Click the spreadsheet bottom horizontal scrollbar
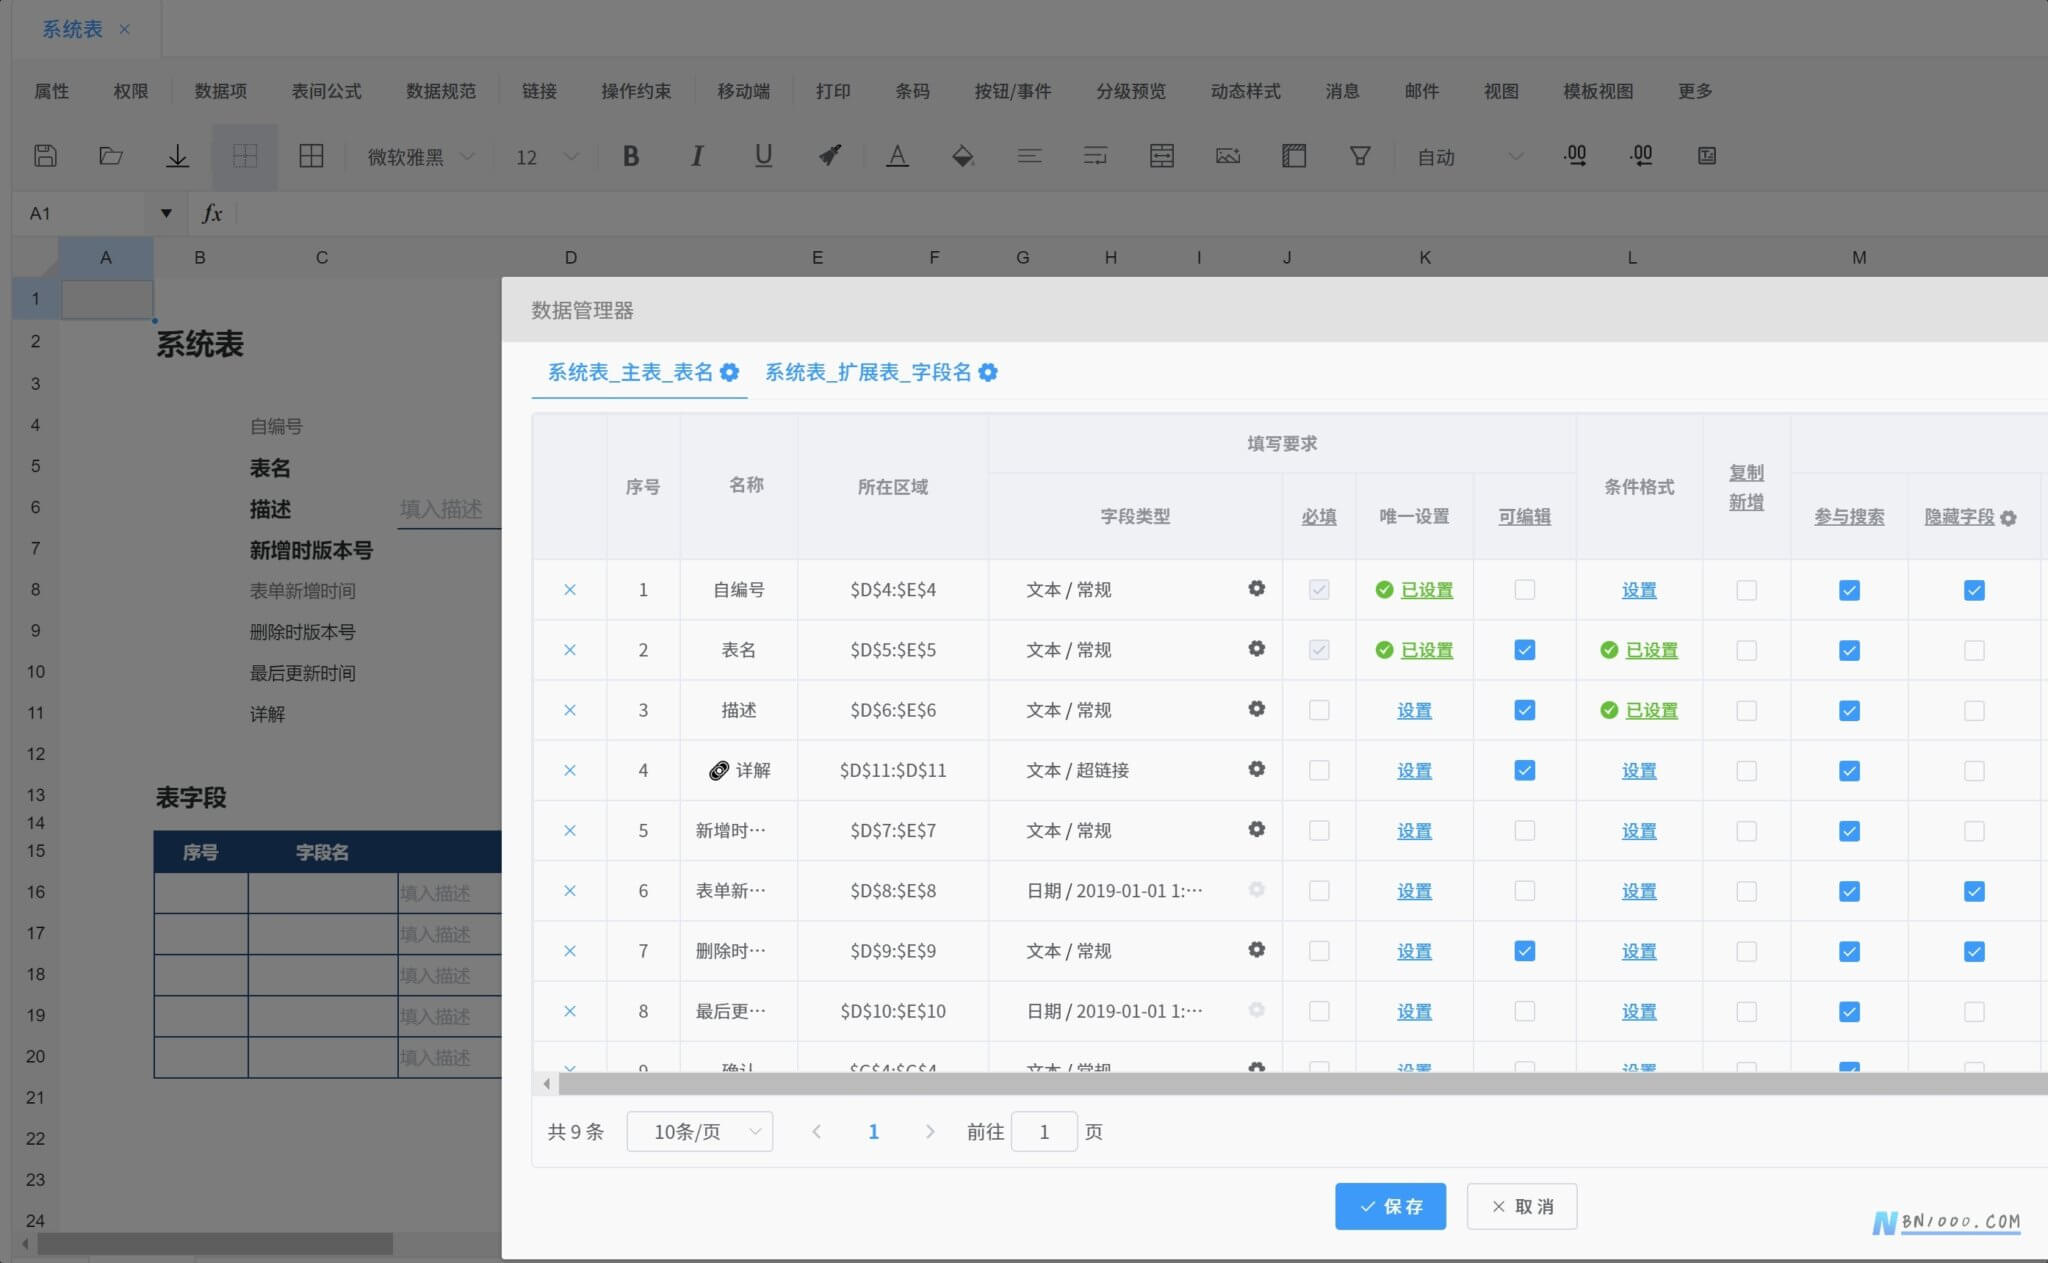Viewport: 2048px width, 1263px height. pos(215,1243)
